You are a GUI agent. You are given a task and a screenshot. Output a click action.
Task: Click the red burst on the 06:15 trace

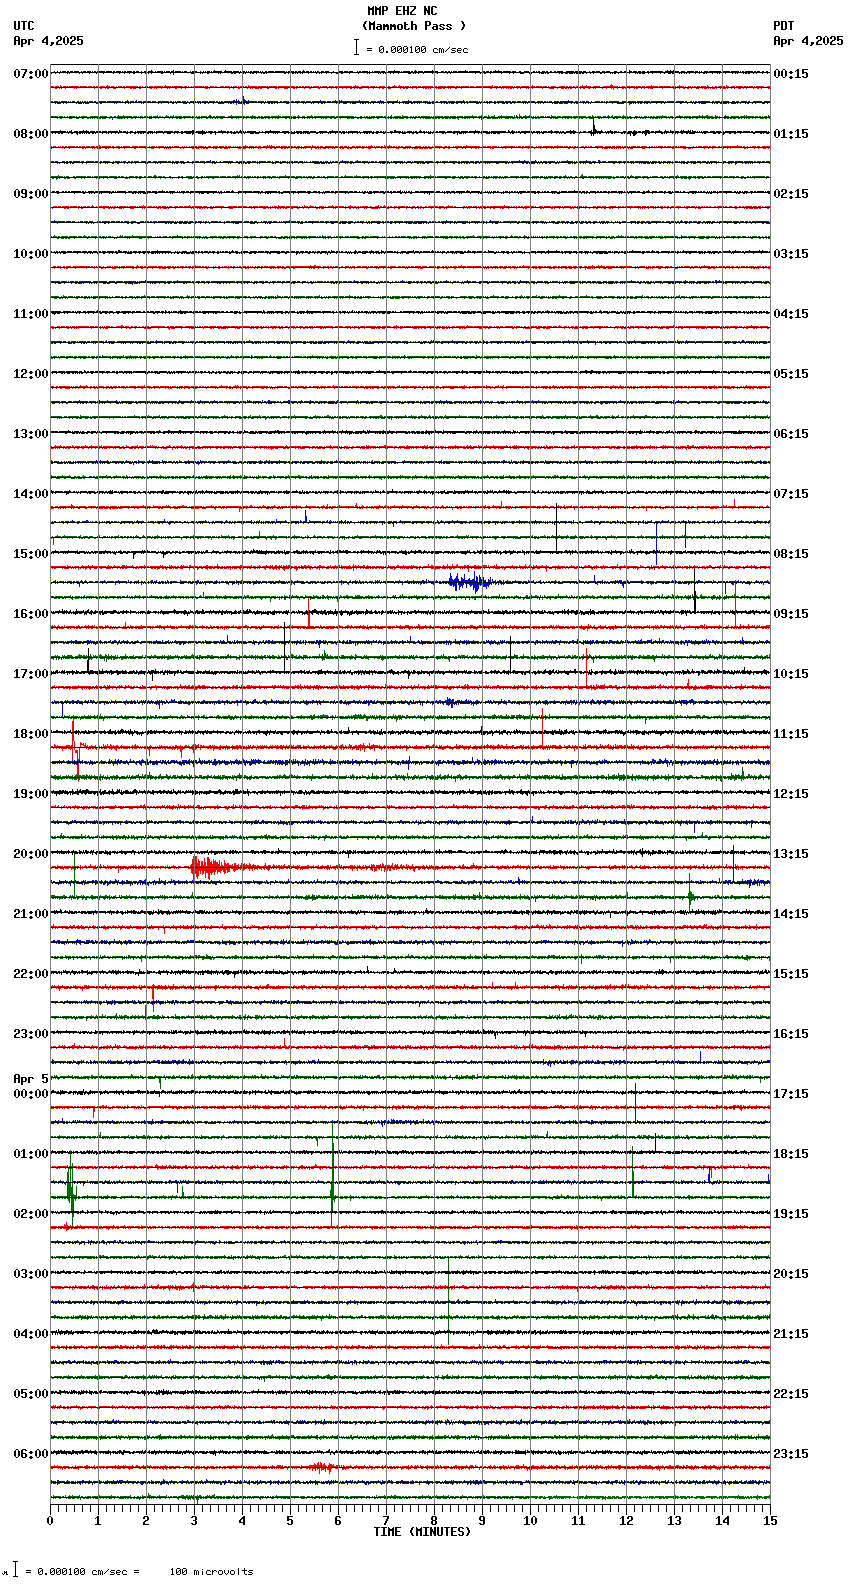point(322,1467)
